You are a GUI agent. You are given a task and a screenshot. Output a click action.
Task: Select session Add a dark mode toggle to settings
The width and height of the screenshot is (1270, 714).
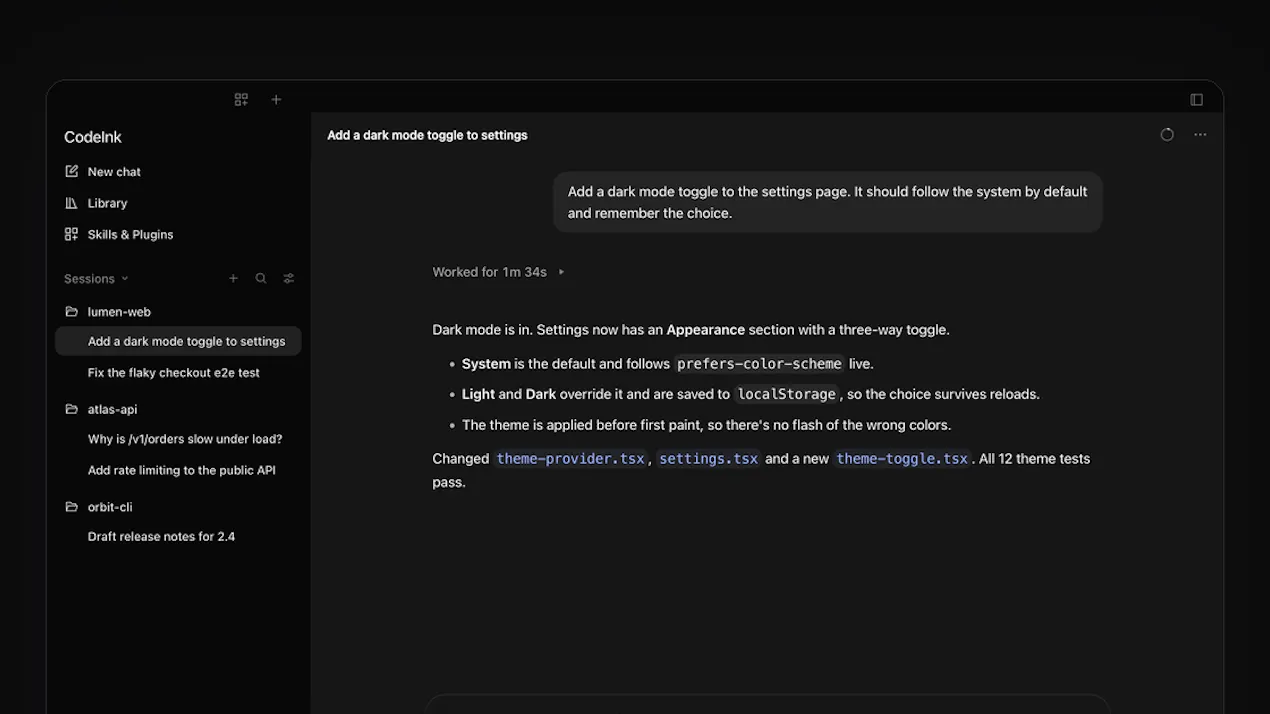(178, 341)
